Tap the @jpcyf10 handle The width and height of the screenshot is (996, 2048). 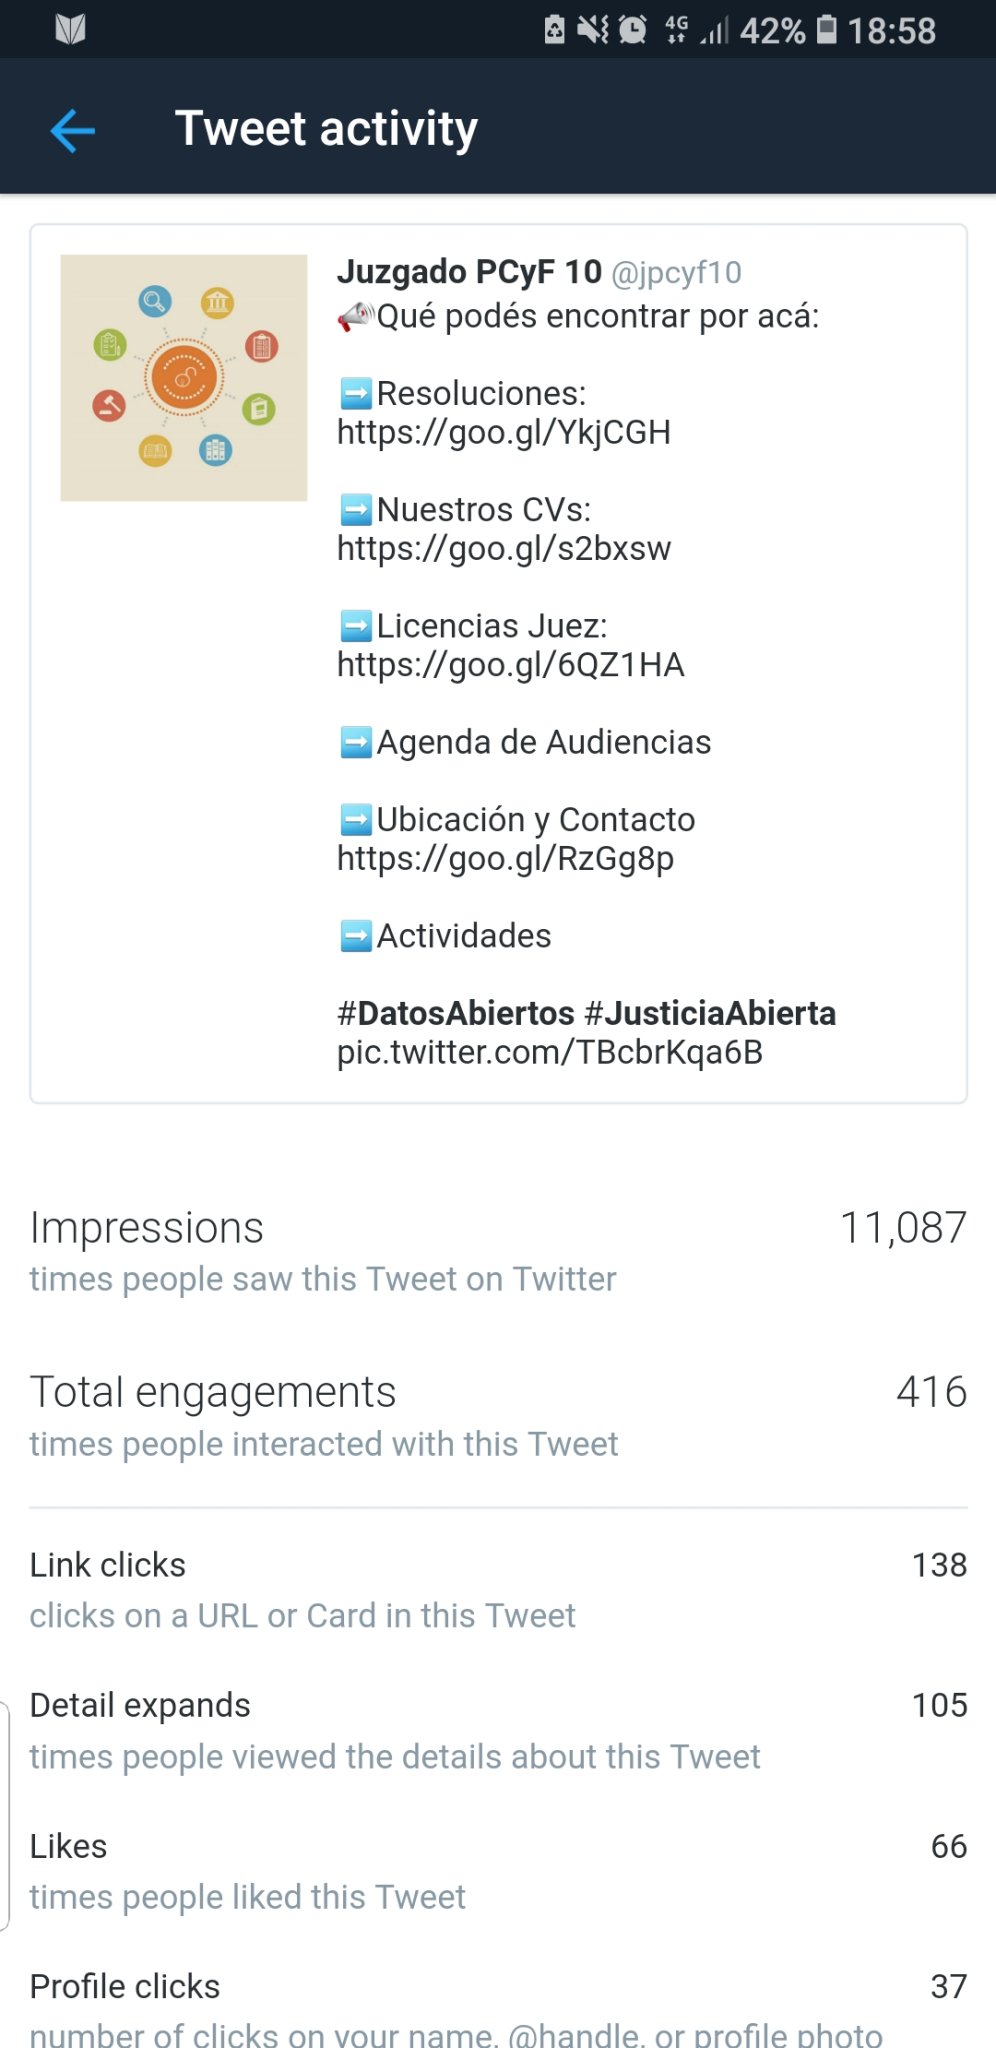[x=676, y=272]
